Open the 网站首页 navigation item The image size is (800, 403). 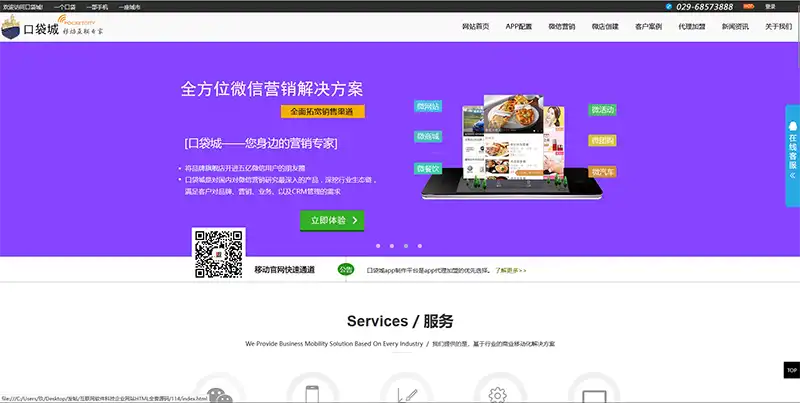click(x=475, y=26)
